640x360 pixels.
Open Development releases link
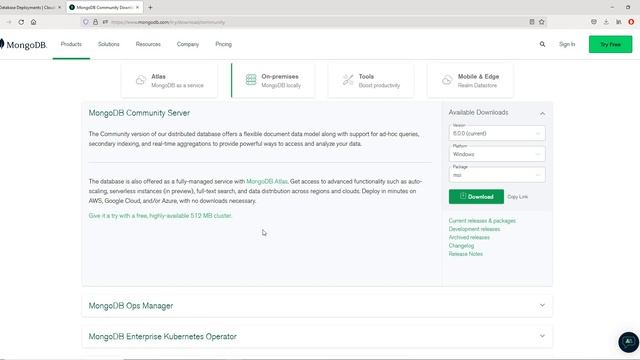point(474,229)
